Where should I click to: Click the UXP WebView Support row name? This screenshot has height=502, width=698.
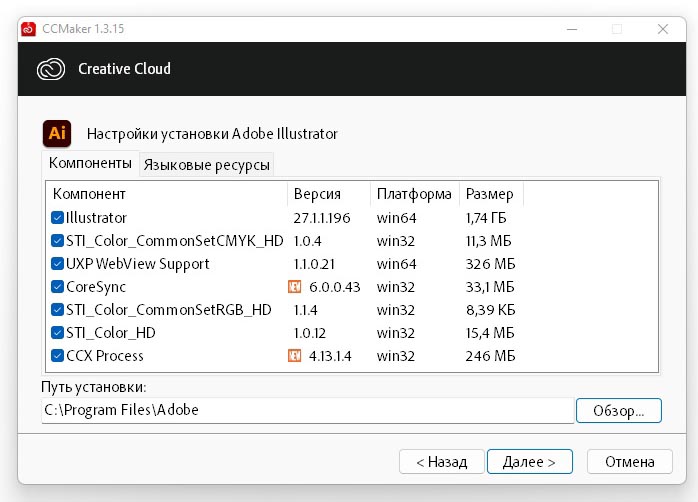pos(138,264)
